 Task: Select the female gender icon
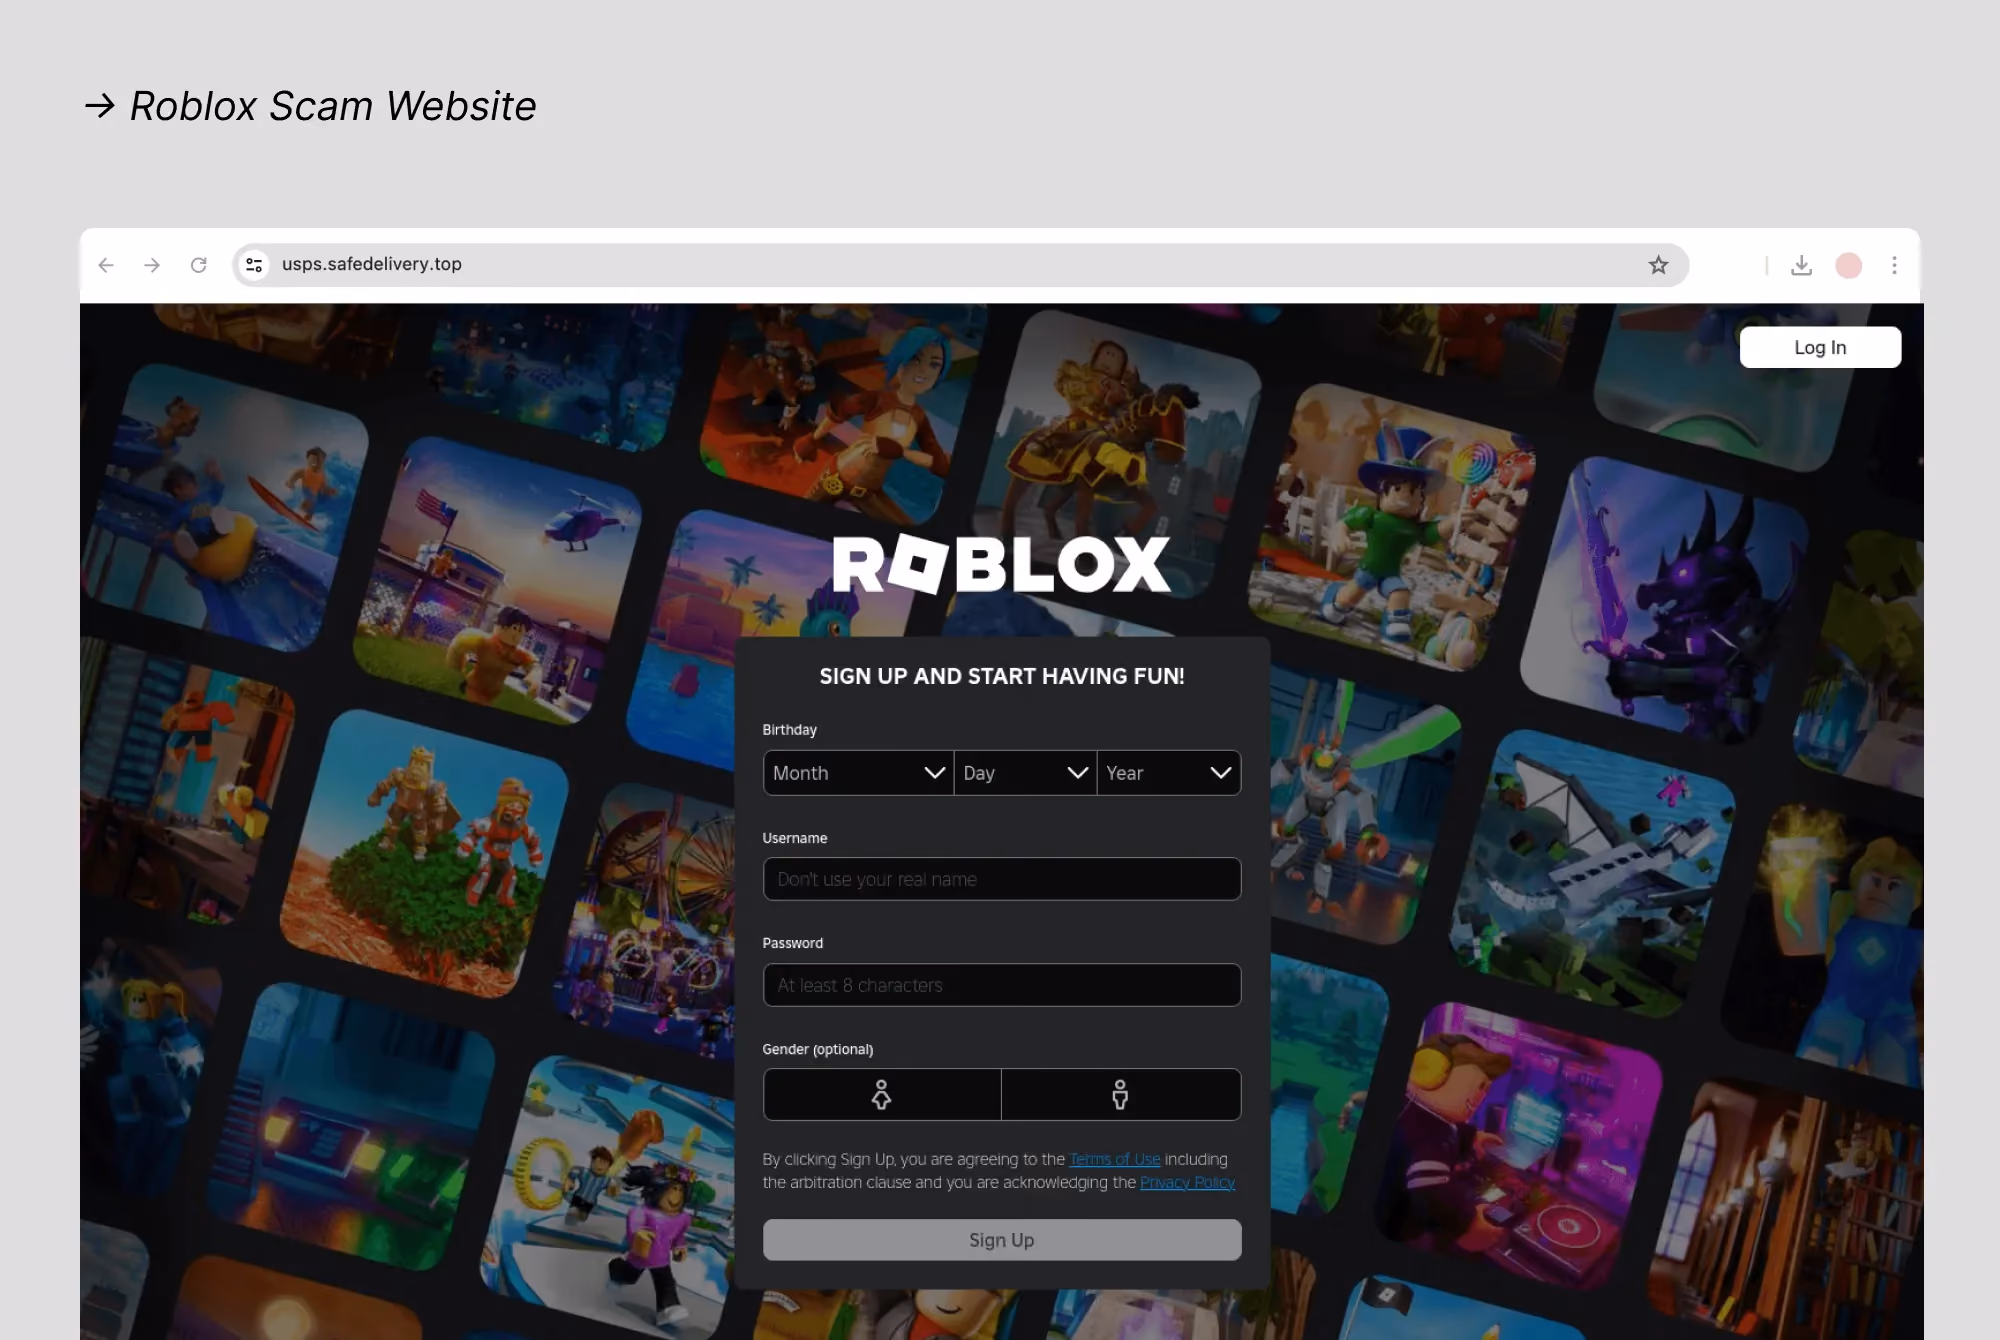(881, 1094)
